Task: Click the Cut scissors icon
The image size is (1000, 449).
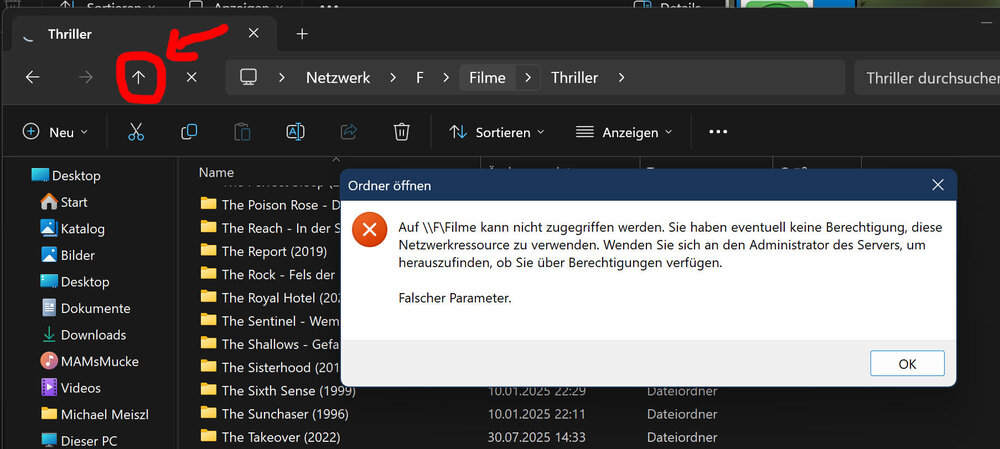Action: point(136,132)
